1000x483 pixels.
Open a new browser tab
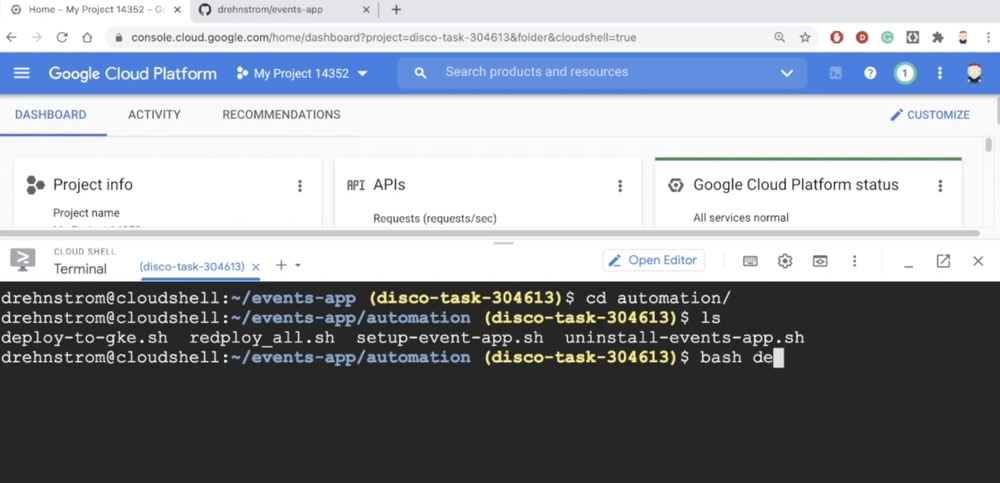point(396,10)
